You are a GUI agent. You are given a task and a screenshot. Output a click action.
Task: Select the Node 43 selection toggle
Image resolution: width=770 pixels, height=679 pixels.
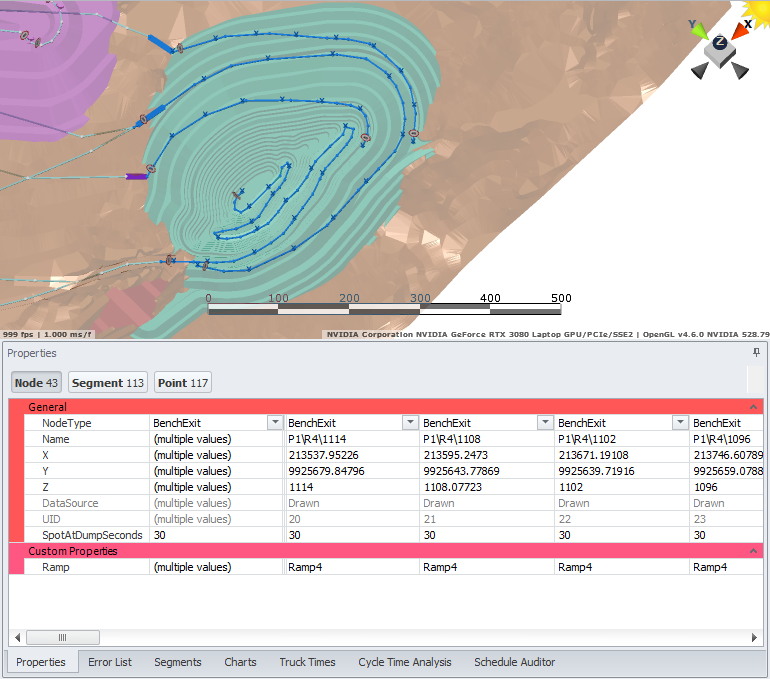[x=36, y=383]
